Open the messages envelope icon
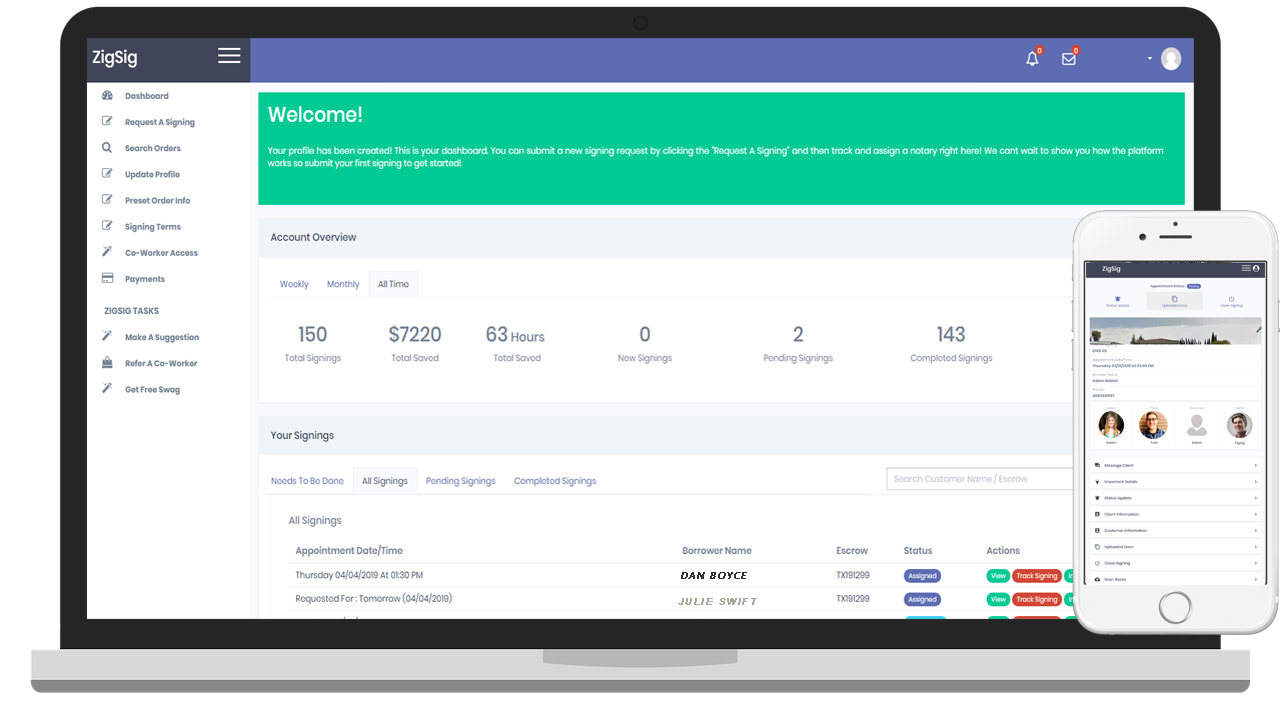The width and height of the screenshot is (1280, 720). click(1068, 59)
